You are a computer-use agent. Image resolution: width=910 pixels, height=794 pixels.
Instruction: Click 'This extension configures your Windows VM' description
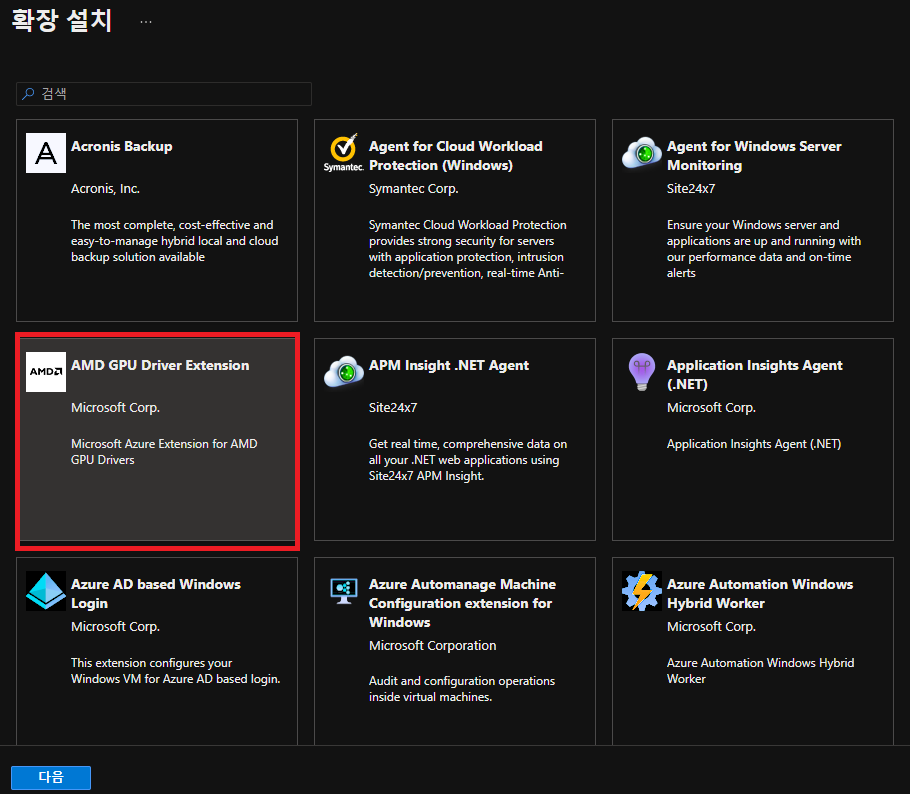176,670
